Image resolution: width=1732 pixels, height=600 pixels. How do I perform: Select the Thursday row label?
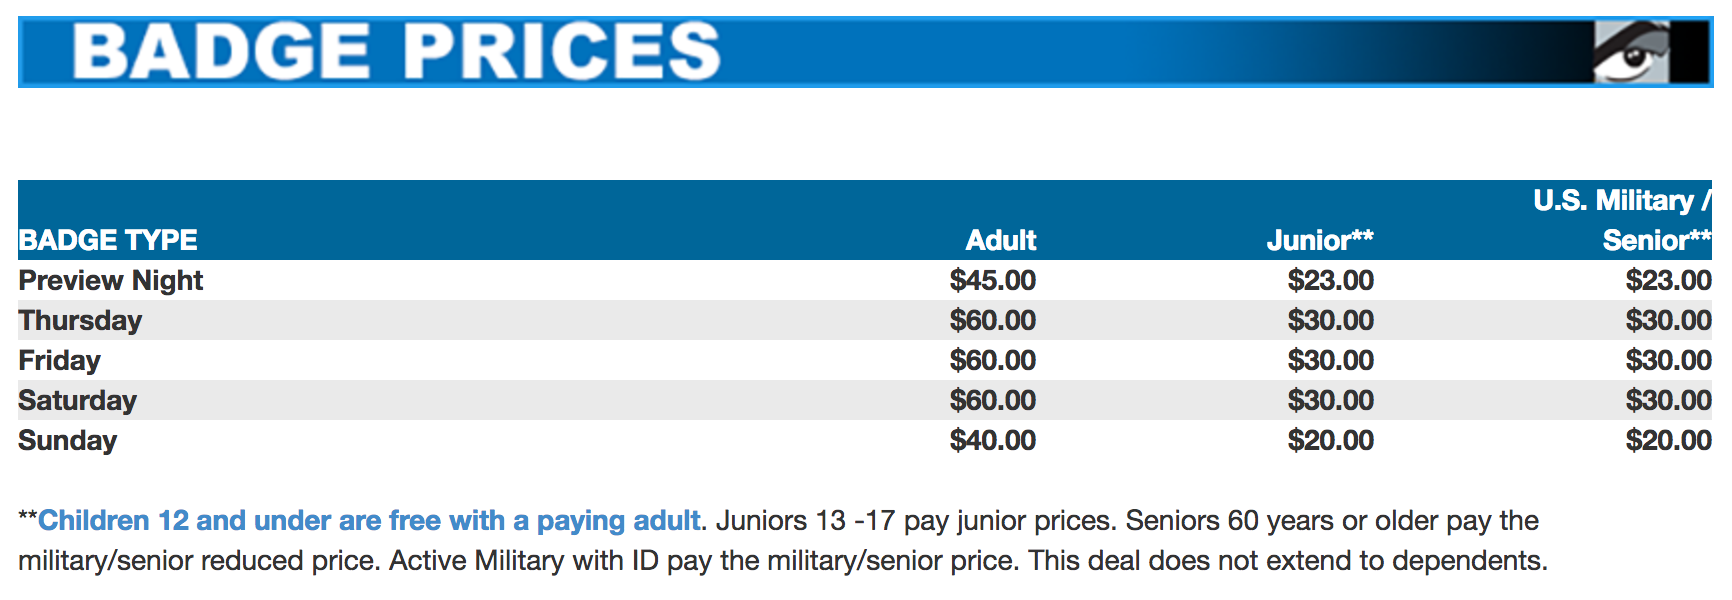tap(80, 320)
